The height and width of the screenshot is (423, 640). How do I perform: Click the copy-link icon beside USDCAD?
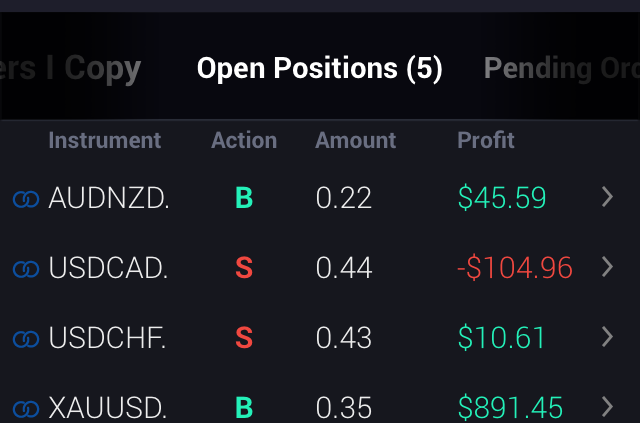click(x=26, y=268)
